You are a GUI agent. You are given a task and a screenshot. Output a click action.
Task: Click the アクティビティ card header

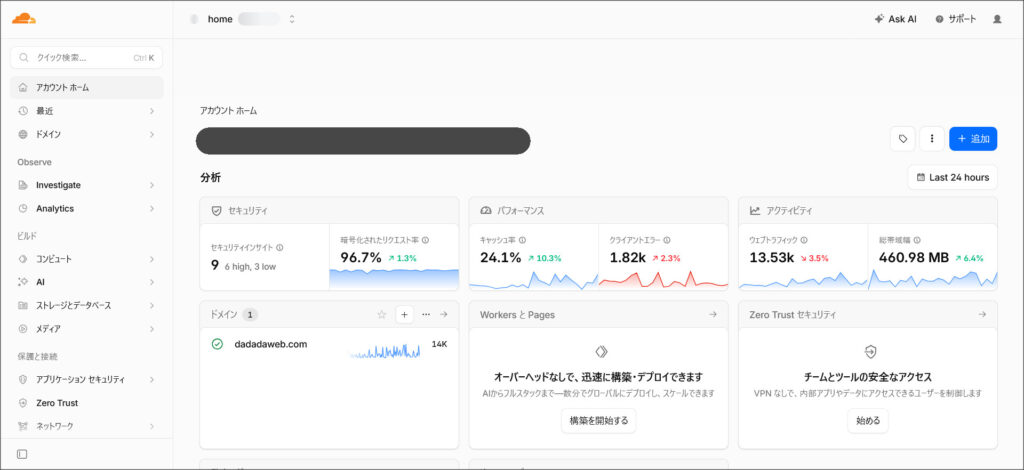868,211
